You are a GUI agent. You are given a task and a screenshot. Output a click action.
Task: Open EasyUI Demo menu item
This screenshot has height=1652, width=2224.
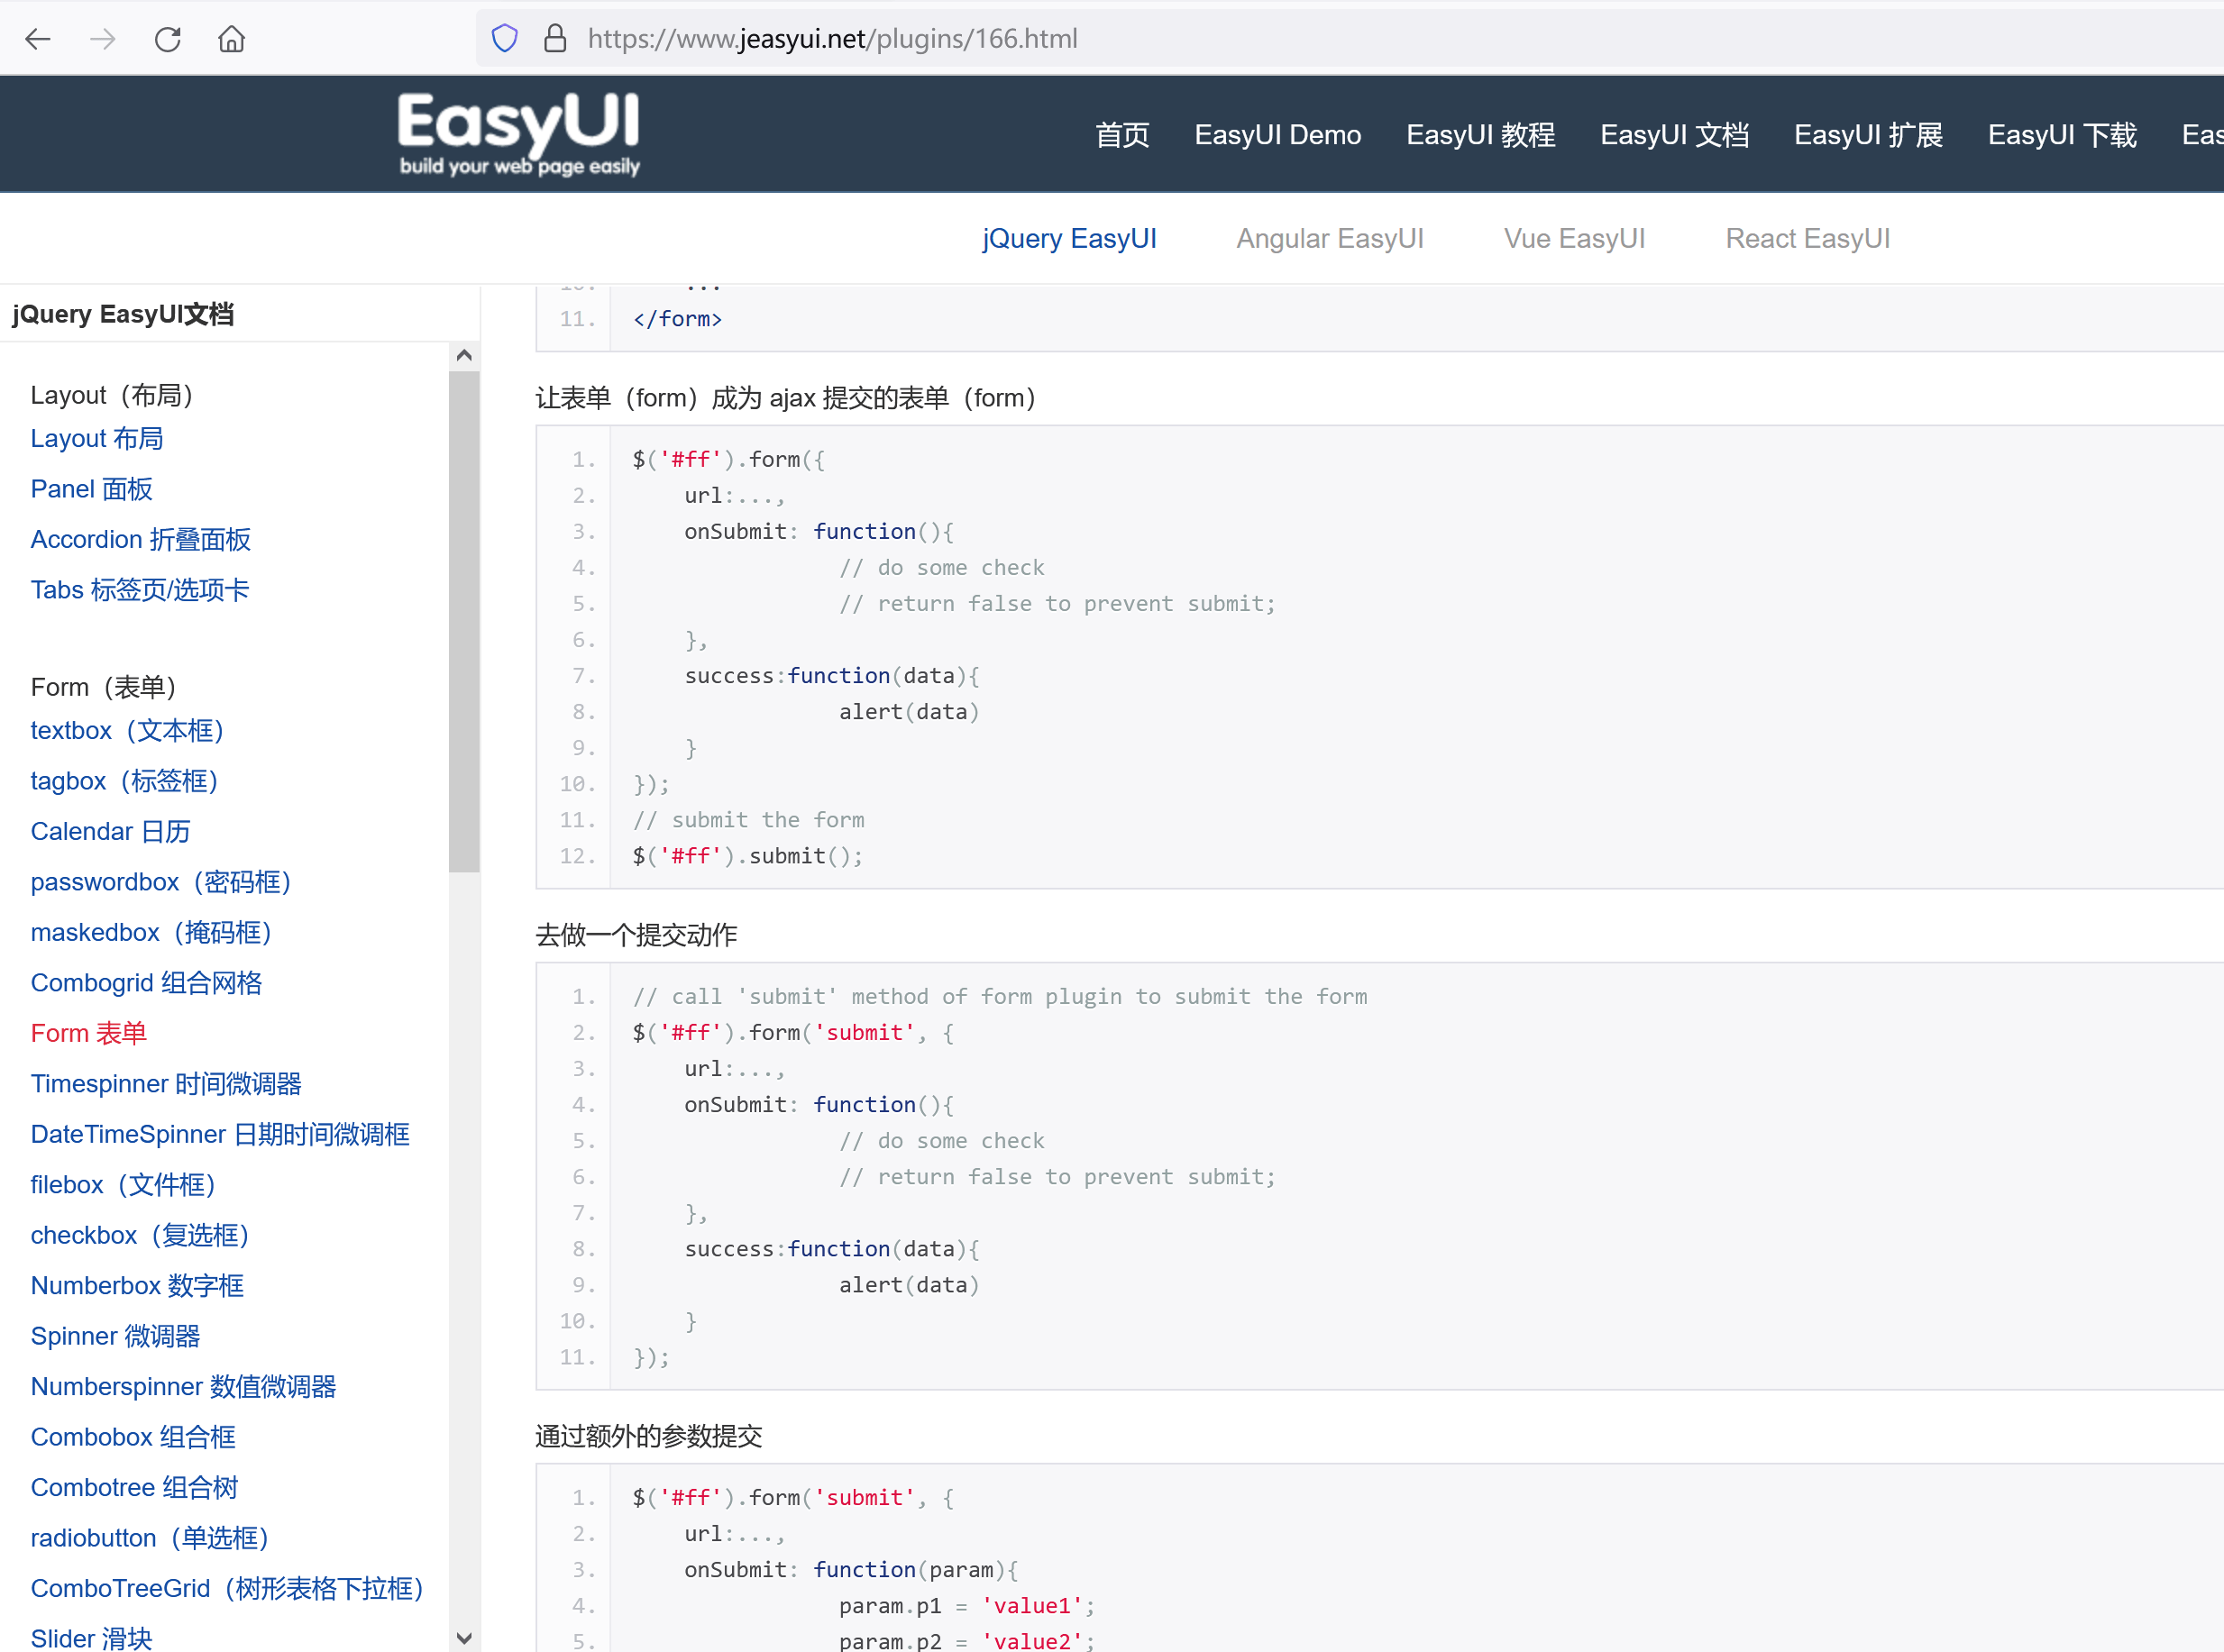(x=1277, y=135)
